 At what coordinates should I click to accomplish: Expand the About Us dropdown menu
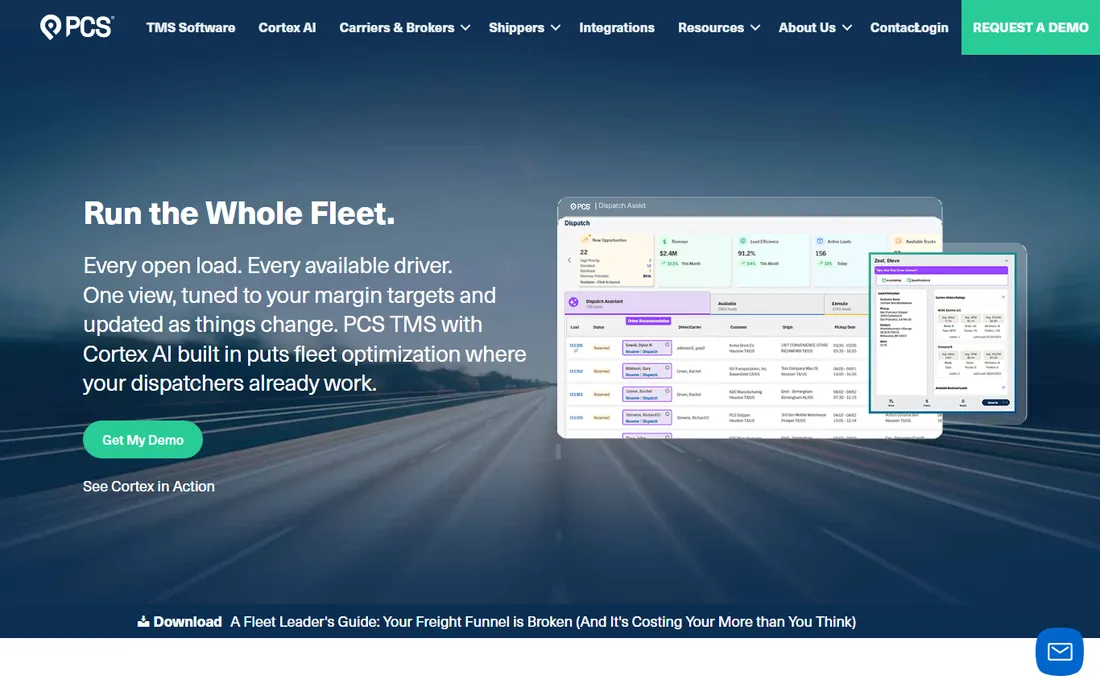[815, 28]
